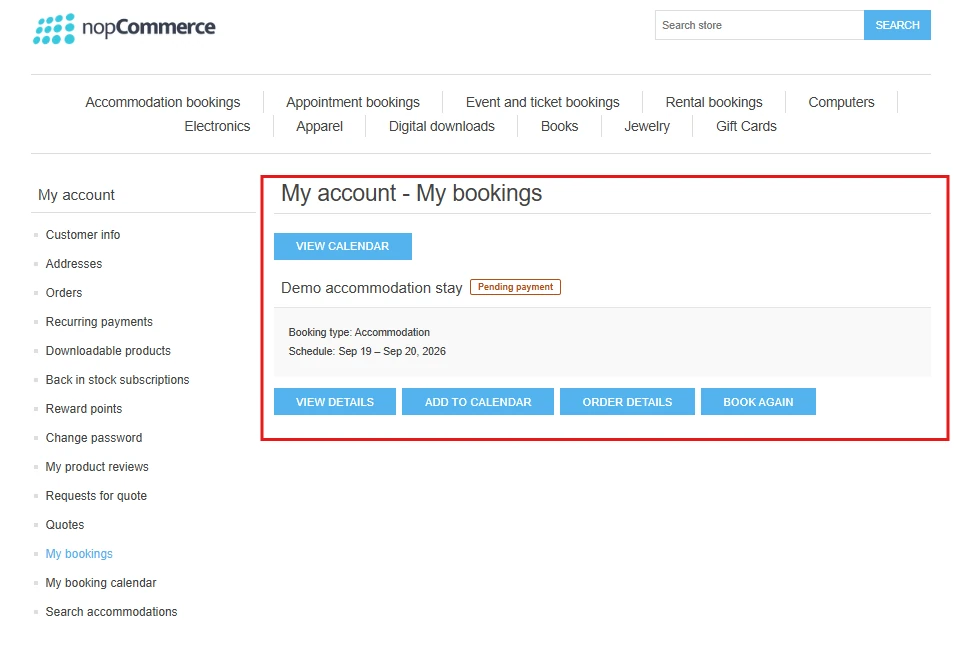Open Rental bookings category

tap(714, 102)
